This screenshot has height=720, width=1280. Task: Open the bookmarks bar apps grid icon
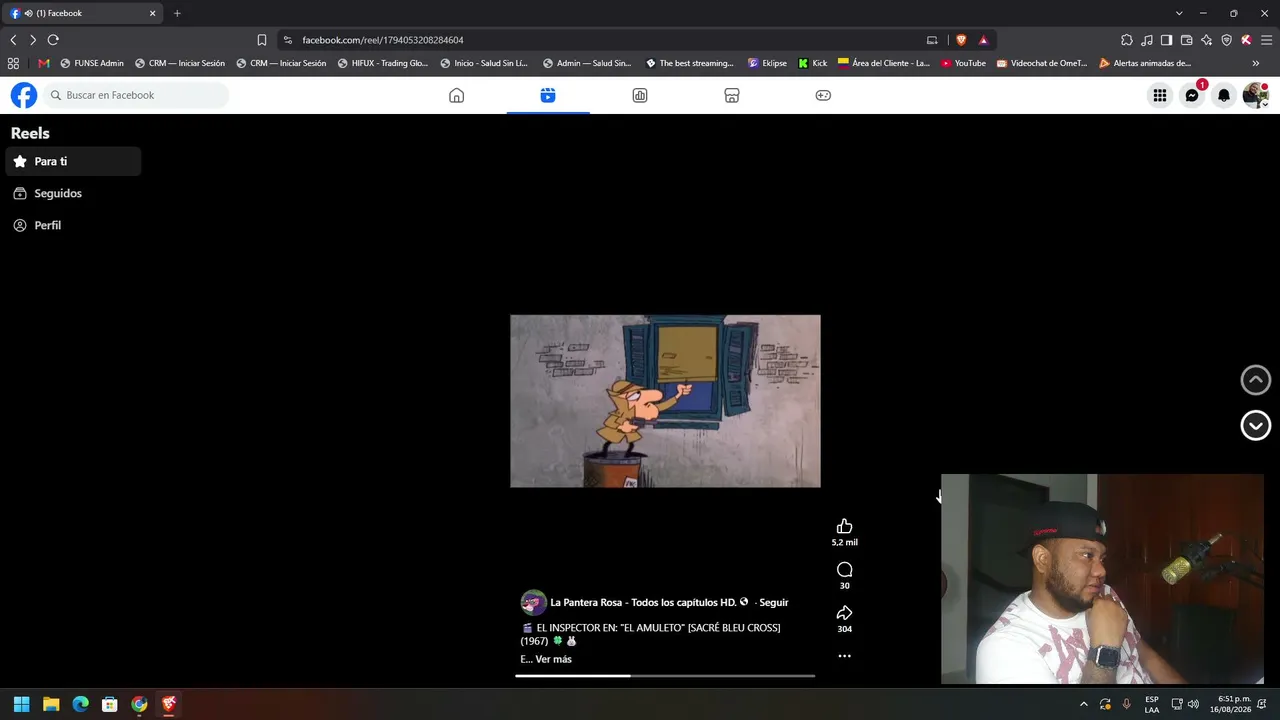13,63
